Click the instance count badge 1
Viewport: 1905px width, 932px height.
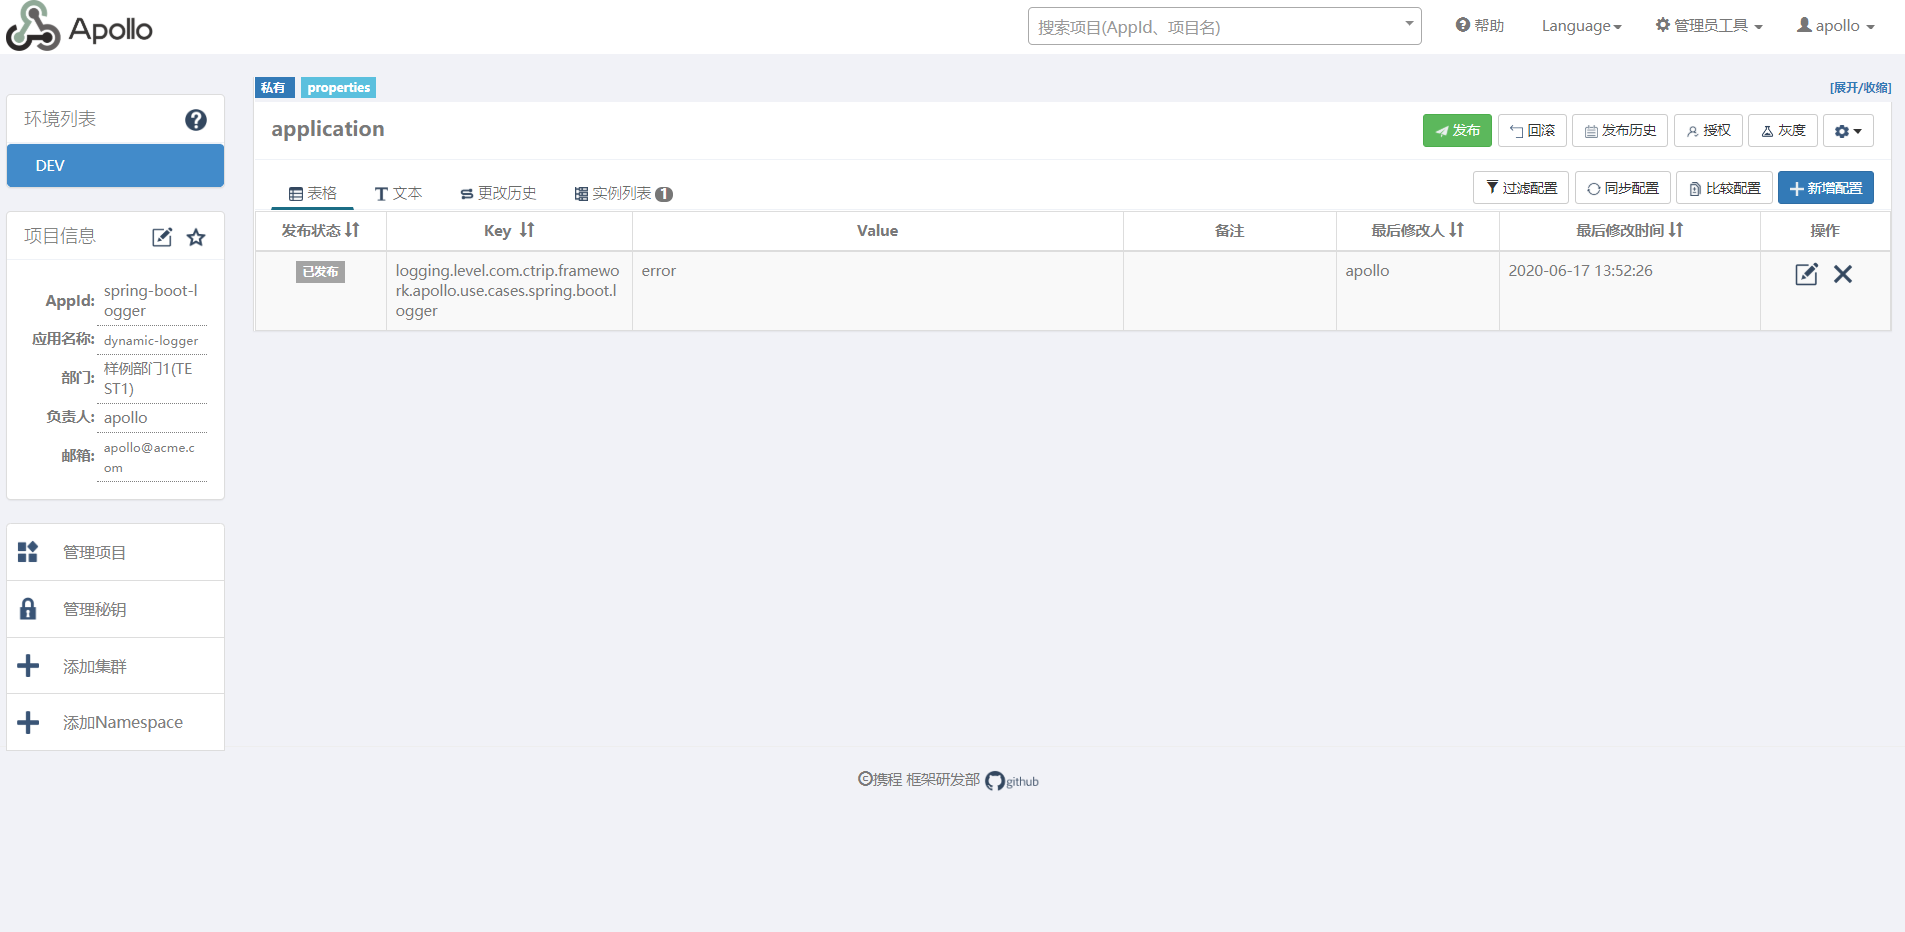(x=664, y=194)
